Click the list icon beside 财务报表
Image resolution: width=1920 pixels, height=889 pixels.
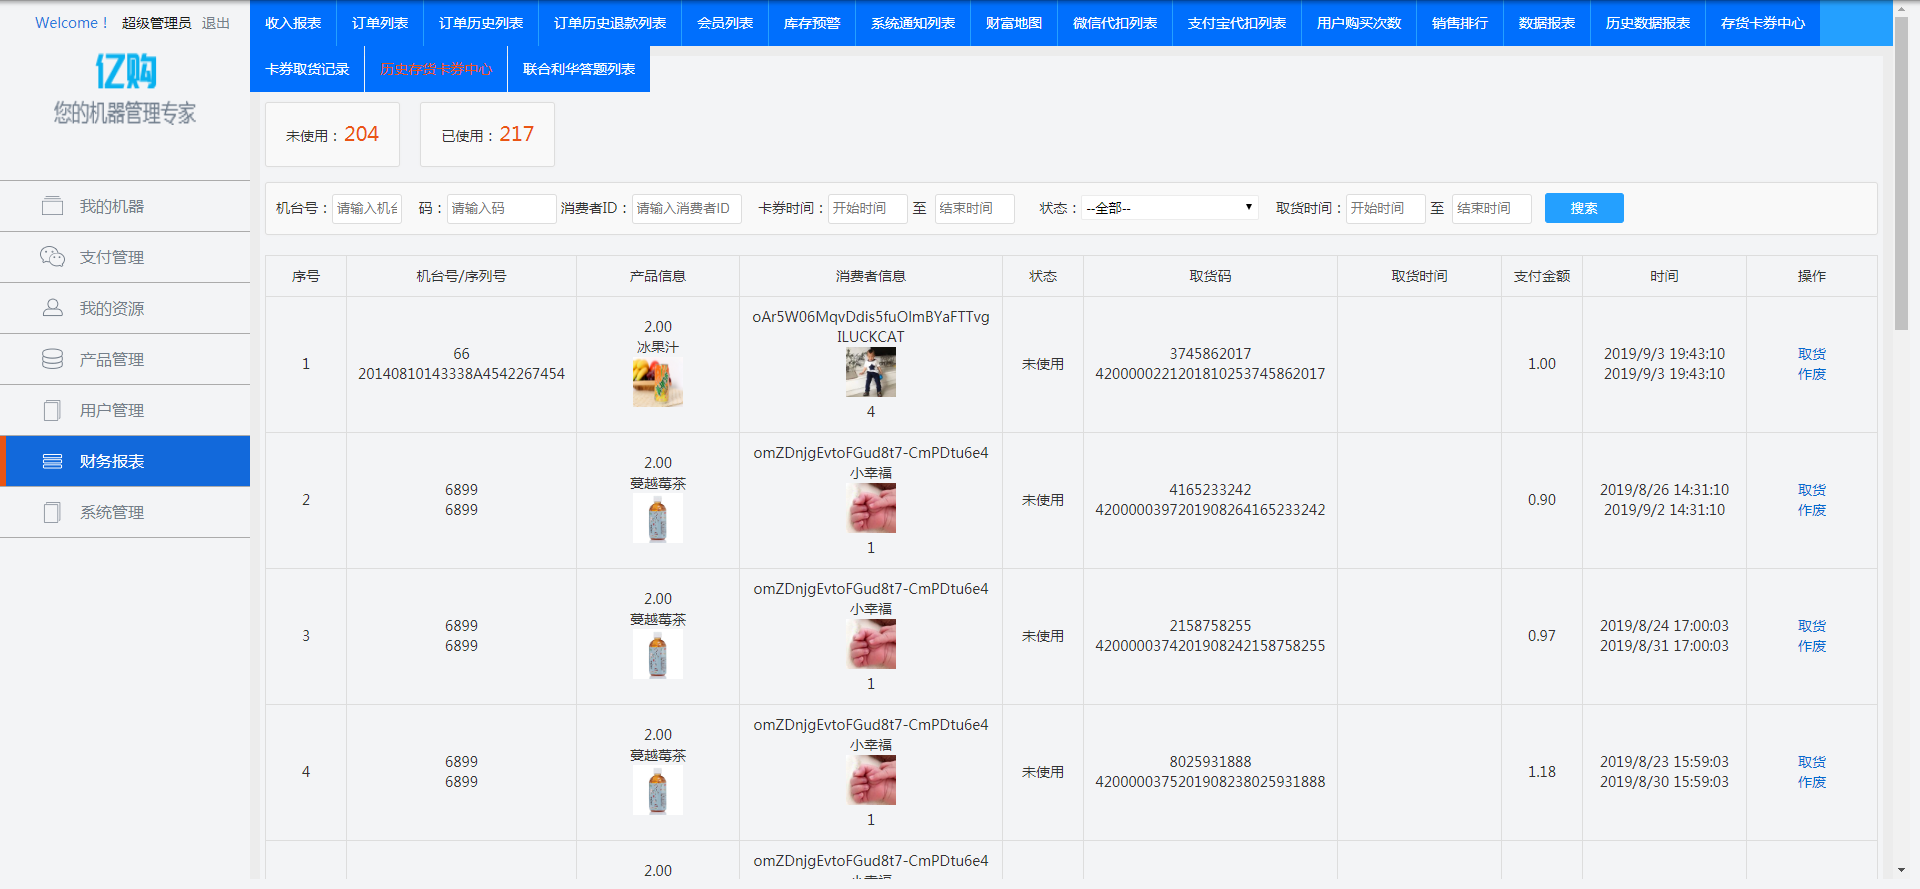[x=52, y=461]
